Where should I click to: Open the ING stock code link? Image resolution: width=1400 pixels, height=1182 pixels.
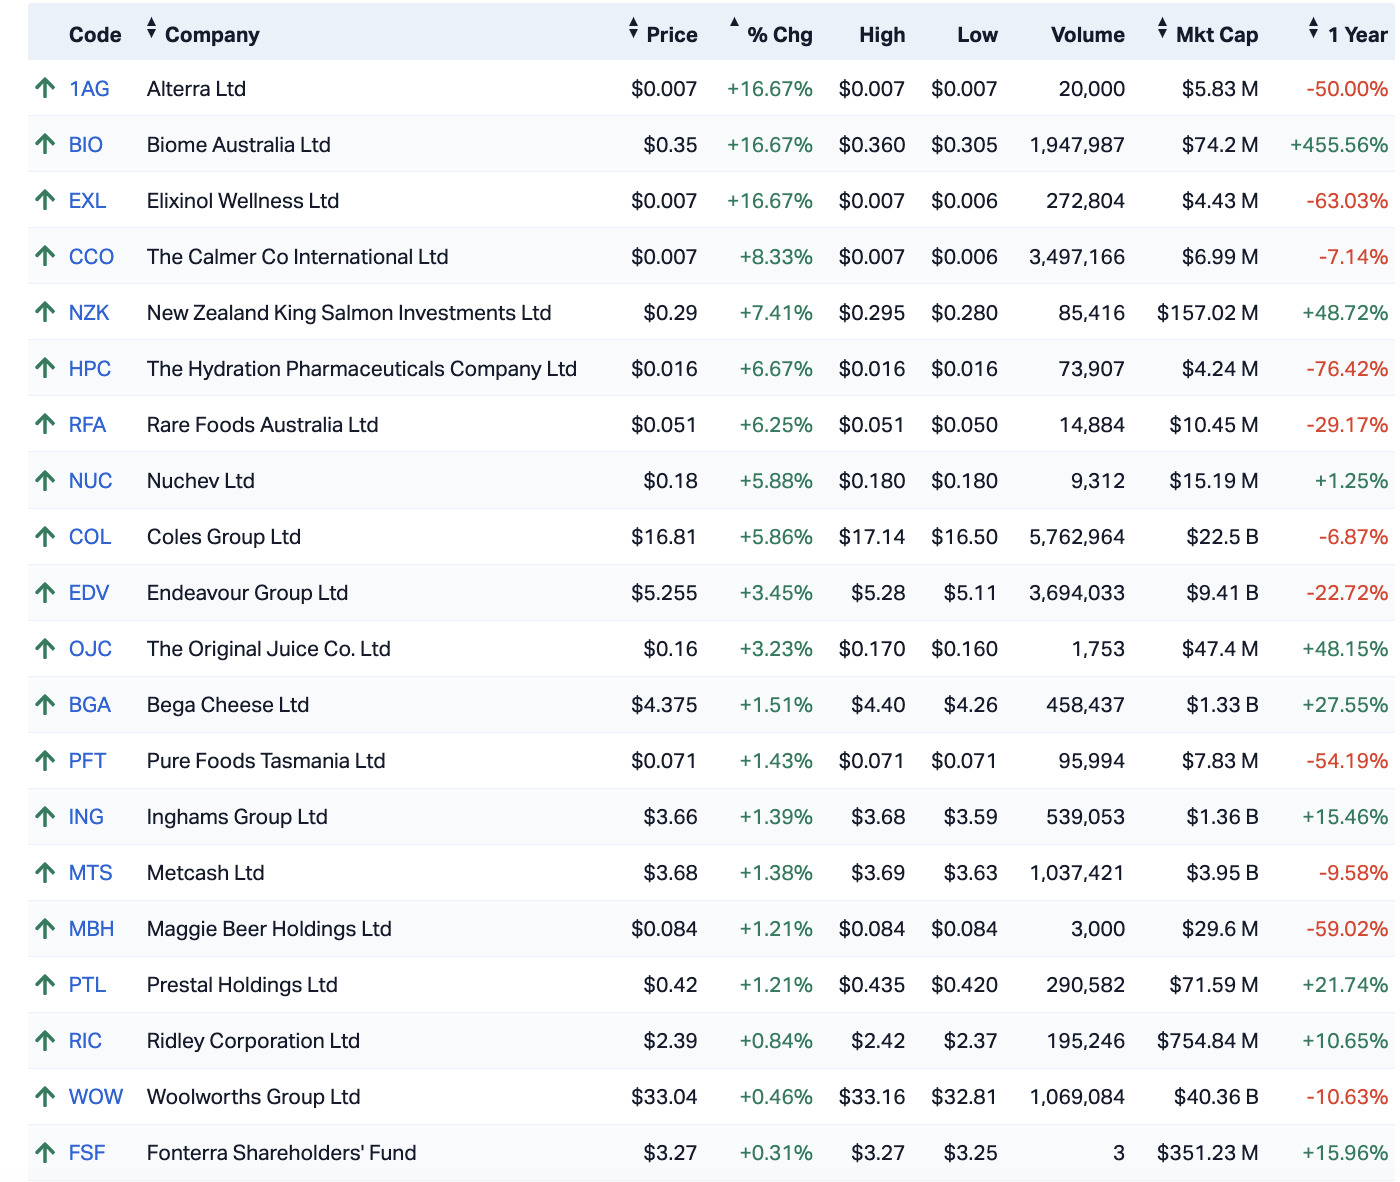[86, 816]
